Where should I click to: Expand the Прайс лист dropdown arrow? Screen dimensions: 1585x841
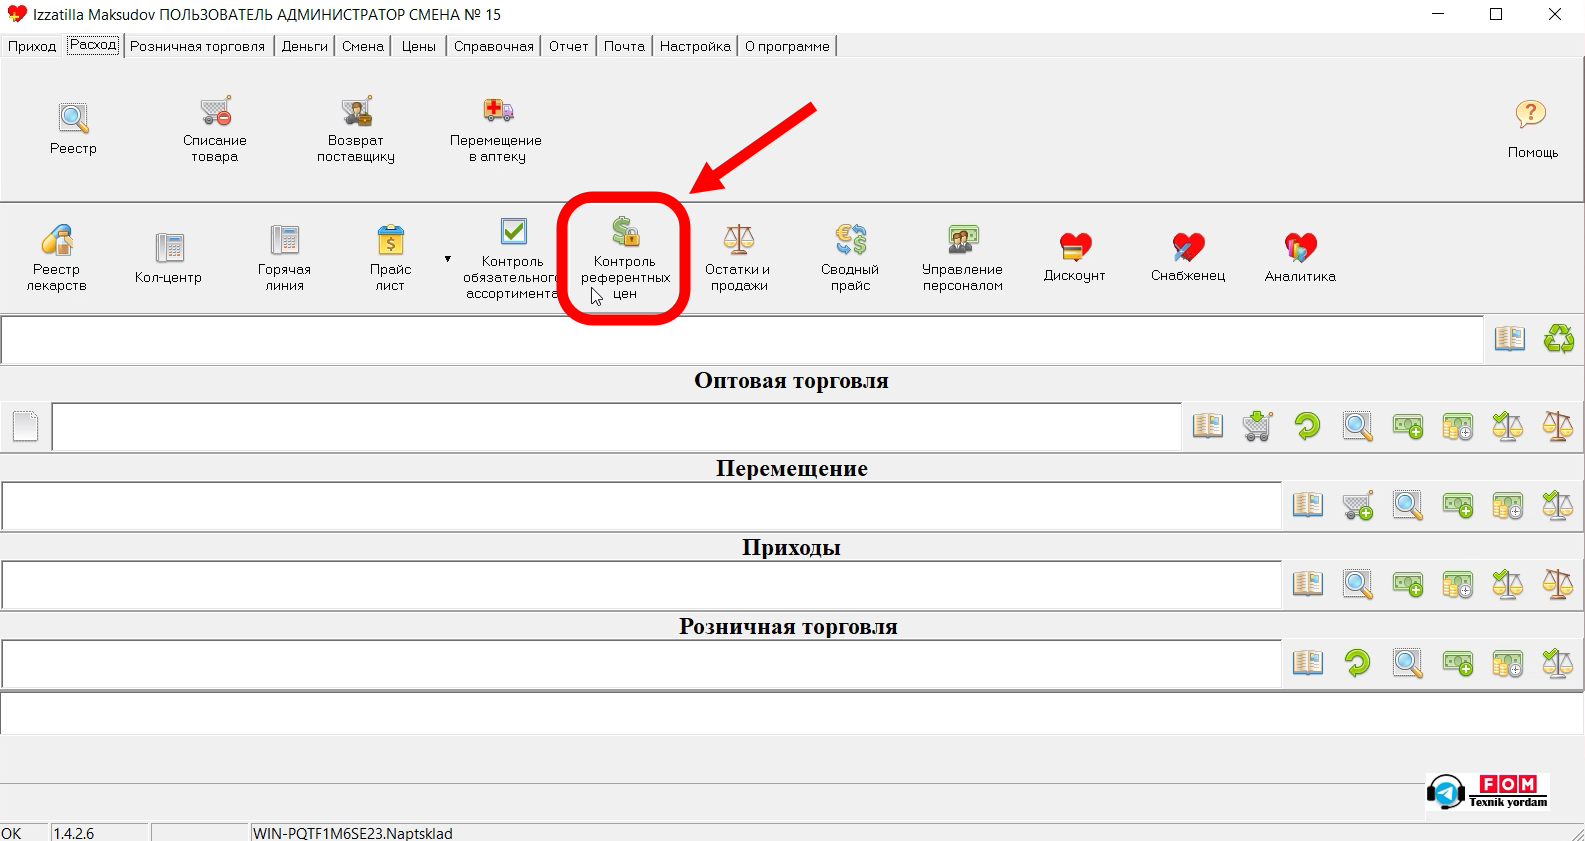point(447,259)
